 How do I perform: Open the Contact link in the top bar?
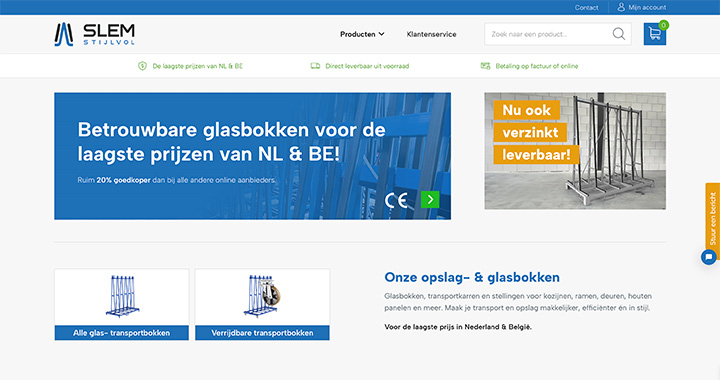click(586, 7)
